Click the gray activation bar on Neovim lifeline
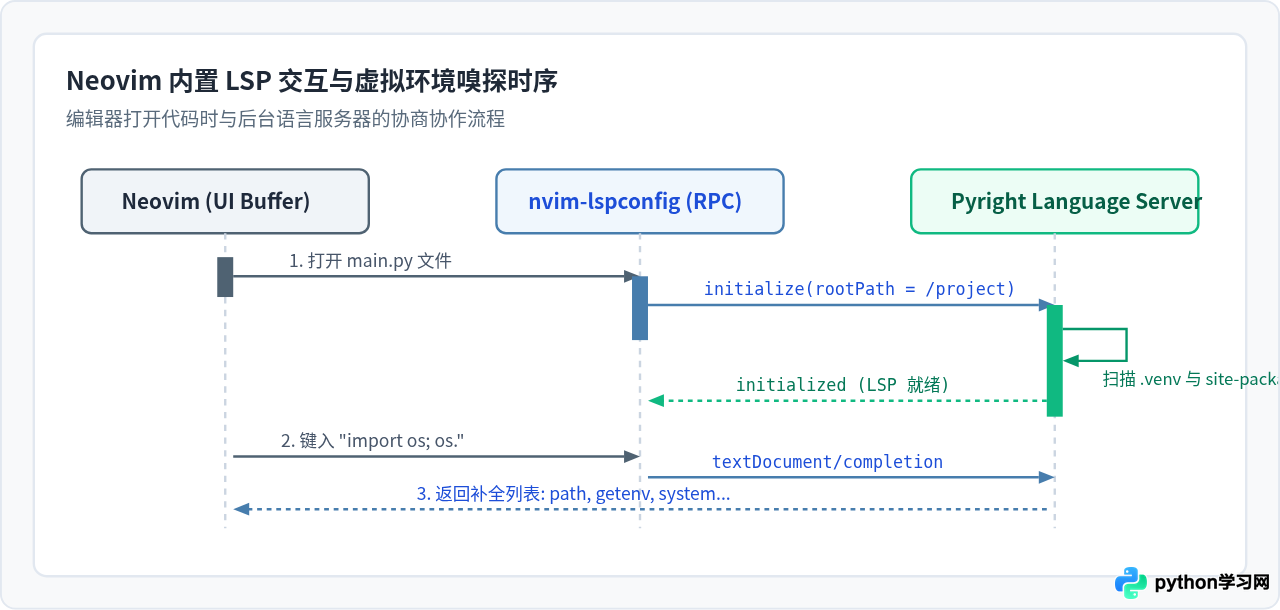Image resolution: width=1280 pixels, height=610 pixels. click(x=225, y=277)
